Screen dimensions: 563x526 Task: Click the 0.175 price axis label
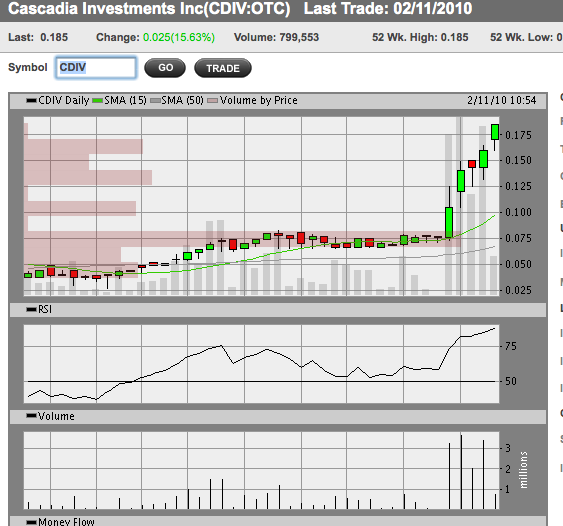click(518, 135)
